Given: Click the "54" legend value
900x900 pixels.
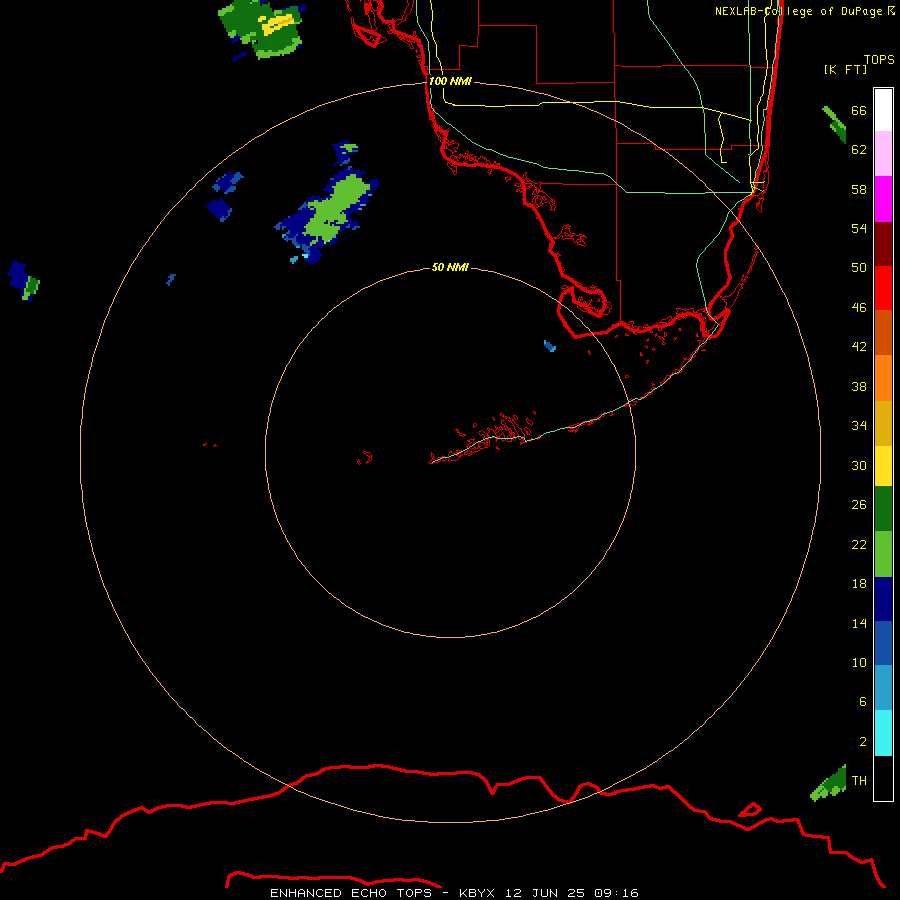Looking at the screenshot, I should click(x=859, y=228).
